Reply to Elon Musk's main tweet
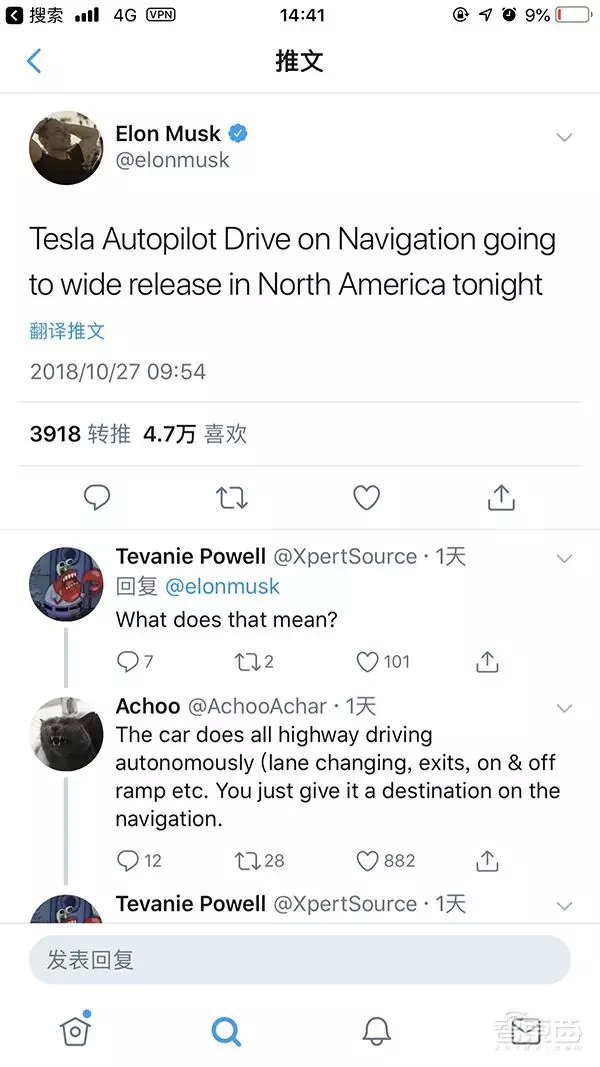 click(x=97, y=497)
